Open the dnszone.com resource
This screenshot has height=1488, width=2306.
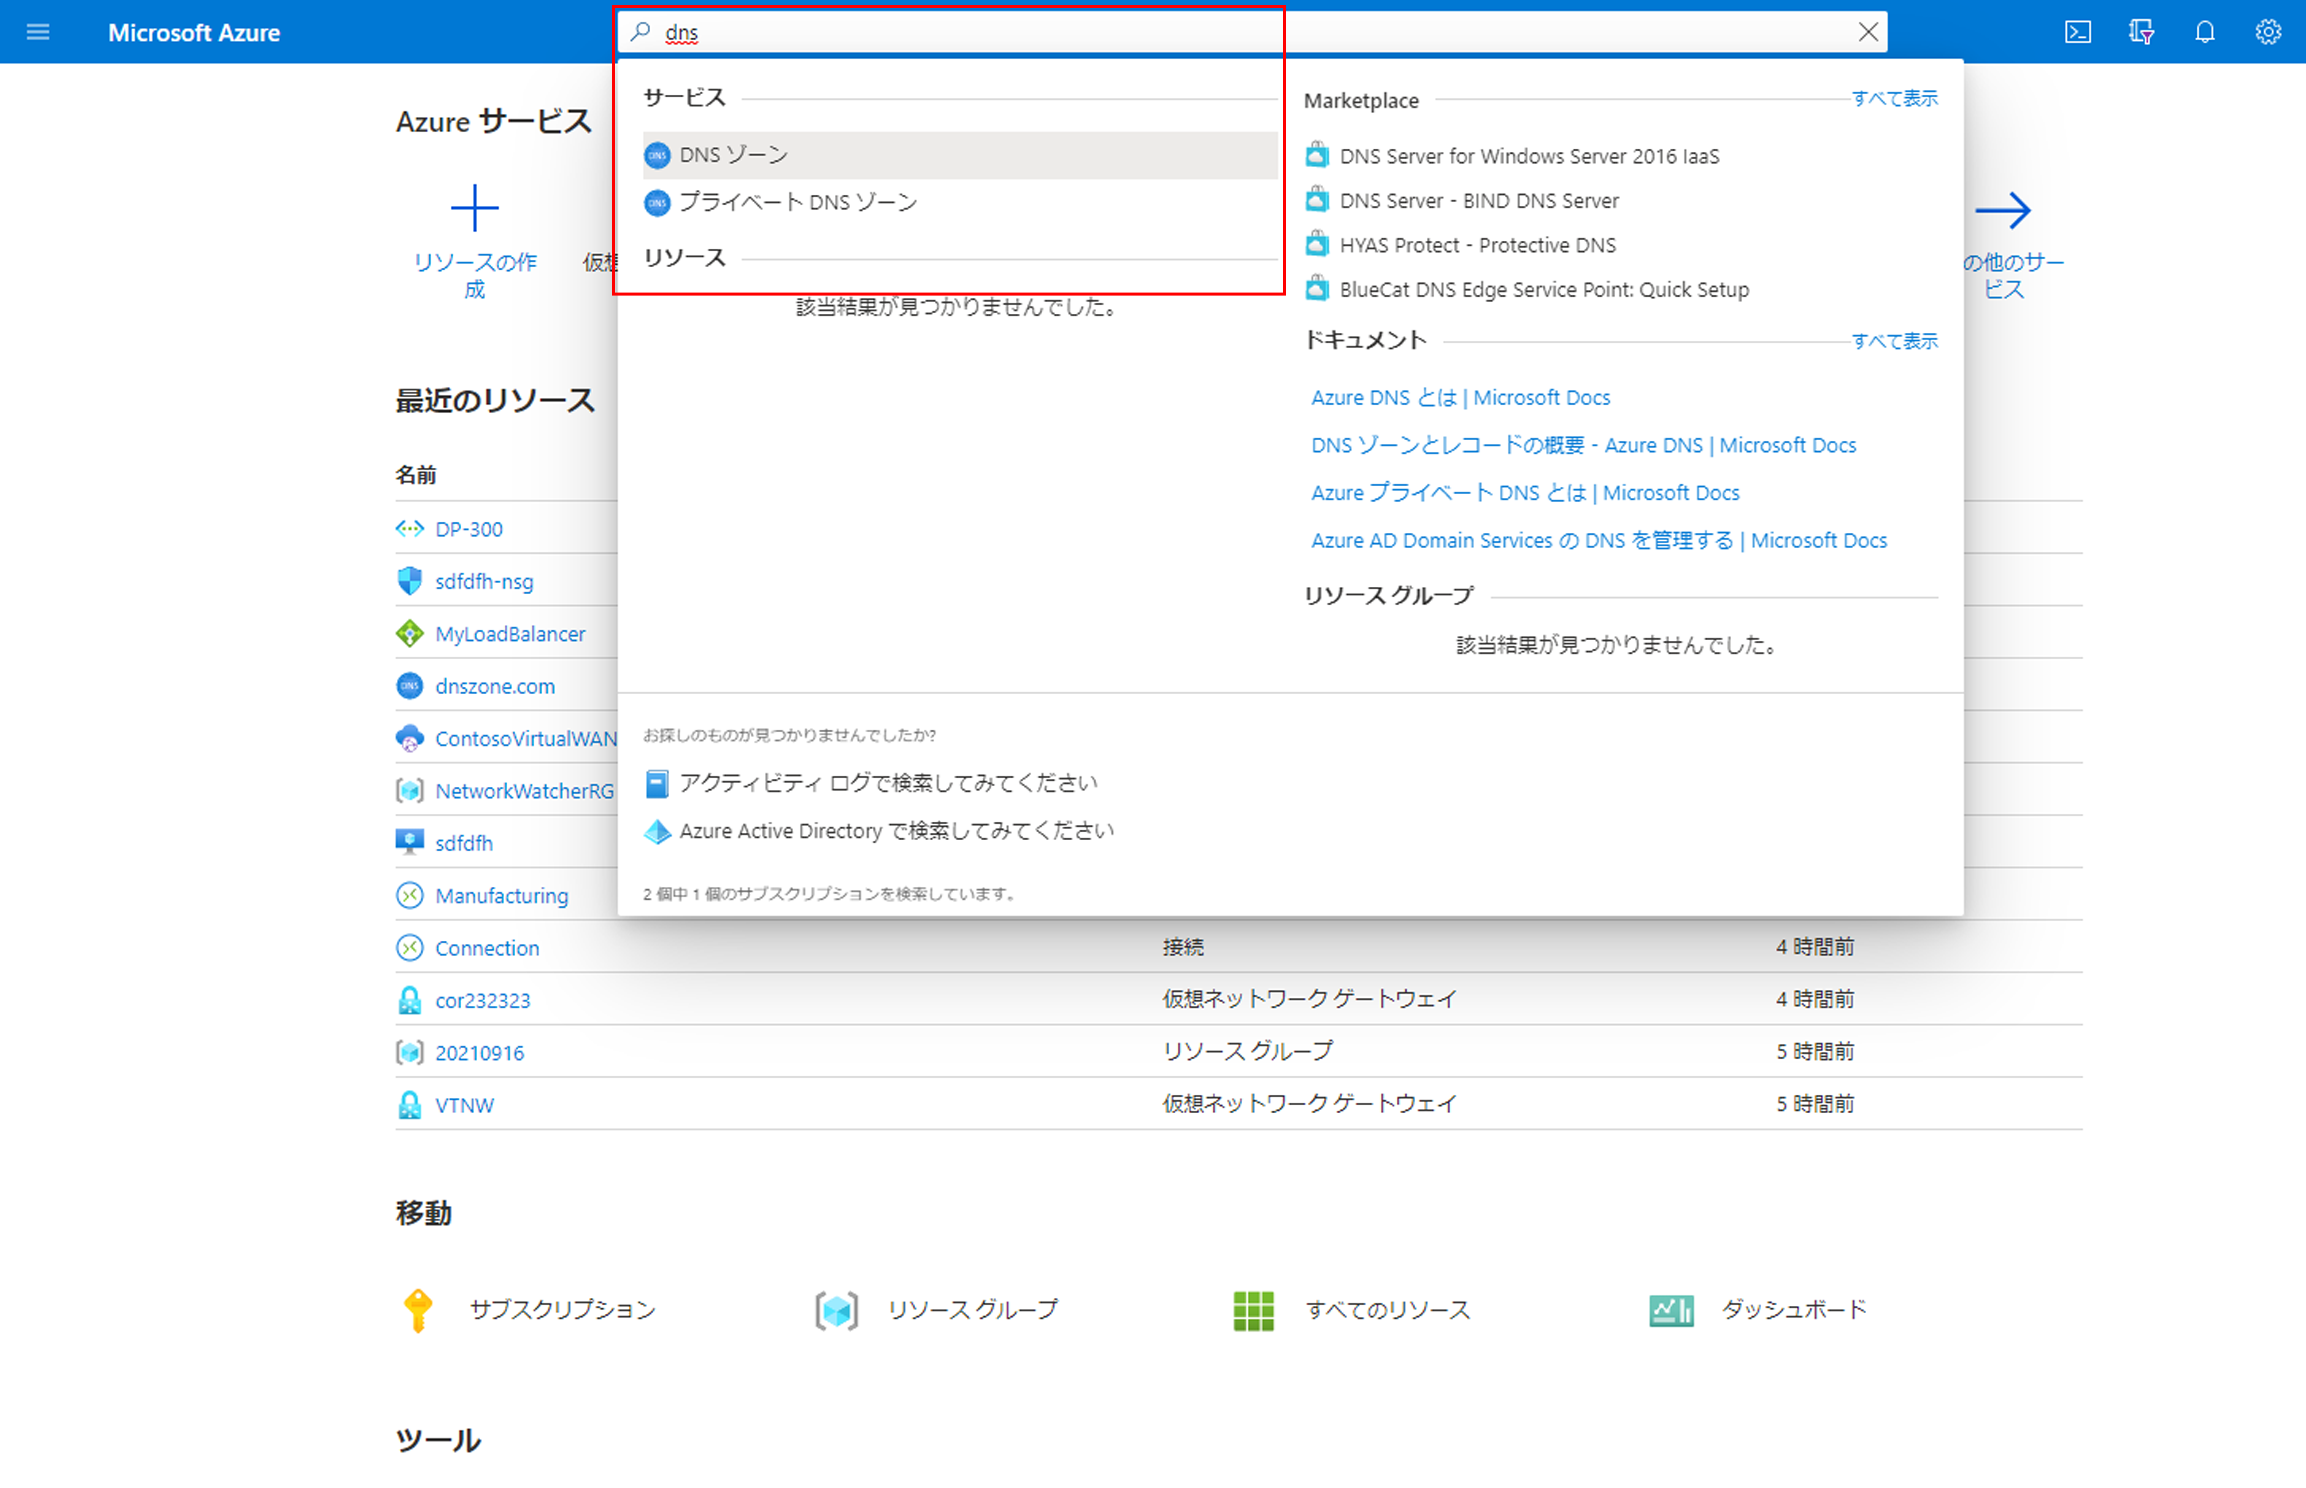pos(494,686)
